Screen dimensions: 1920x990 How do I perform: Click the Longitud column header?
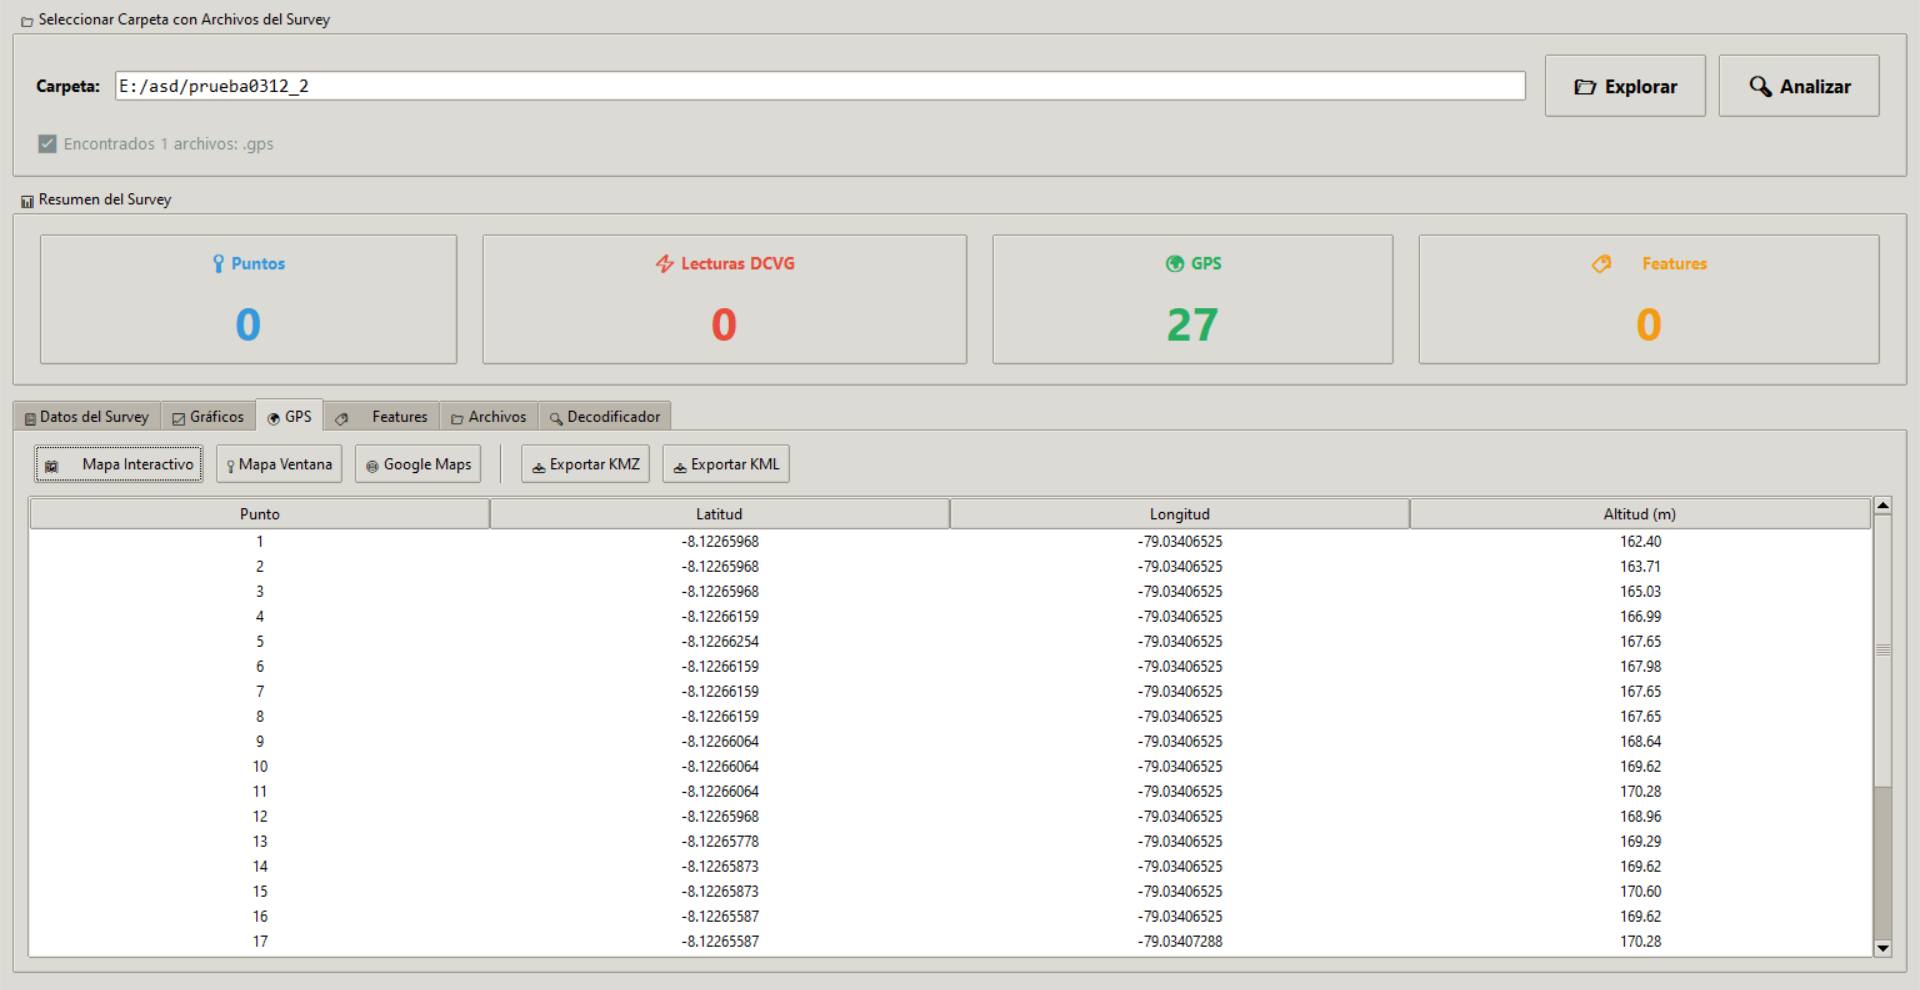tap(1179, 514)
